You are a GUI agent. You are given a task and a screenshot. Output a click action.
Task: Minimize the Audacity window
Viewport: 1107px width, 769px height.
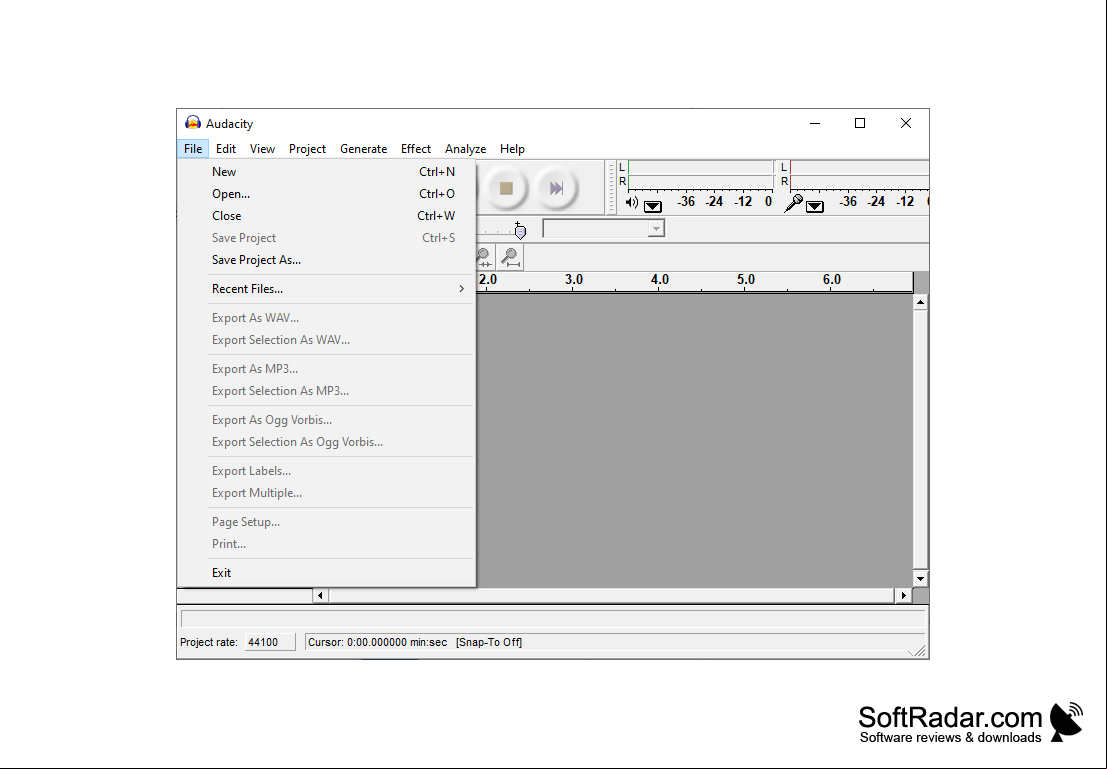click(x=815, y=123)
